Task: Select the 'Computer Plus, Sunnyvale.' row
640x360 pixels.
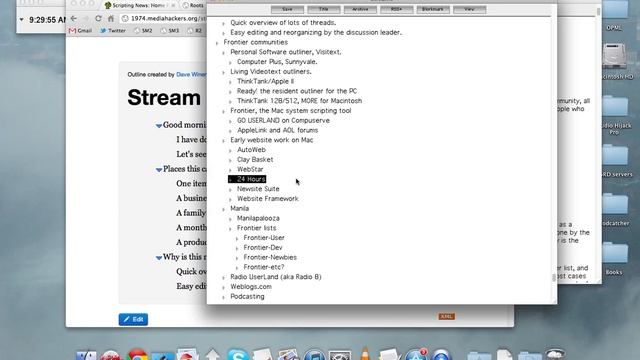Action: (277, 62)
